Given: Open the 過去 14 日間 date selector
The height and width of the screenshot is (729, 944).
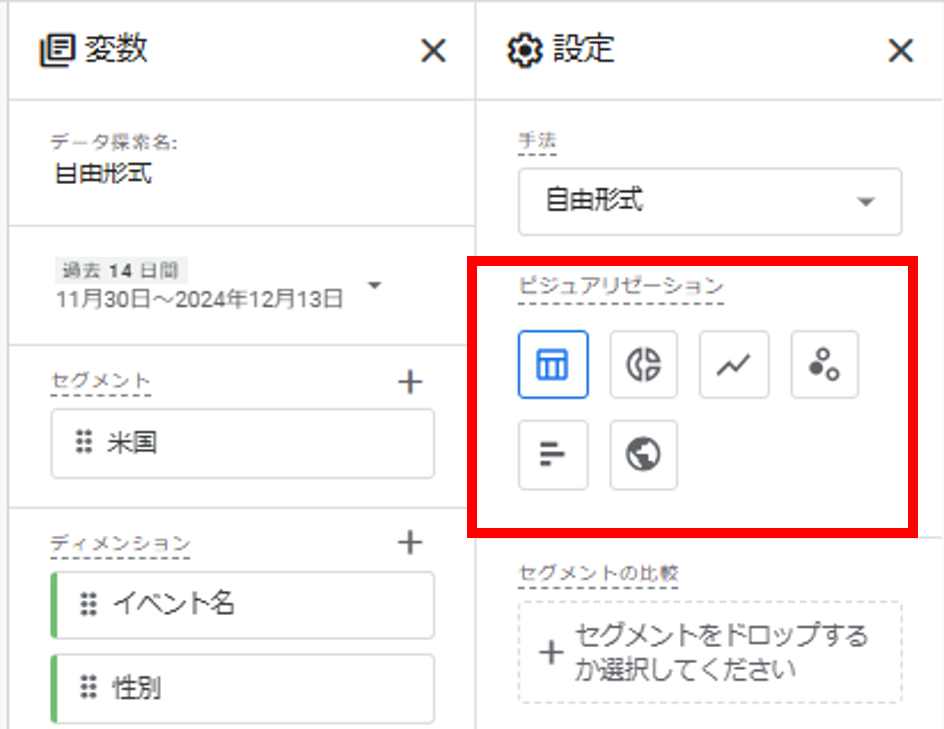Looking at the screenshot, I should coord(200,285).
